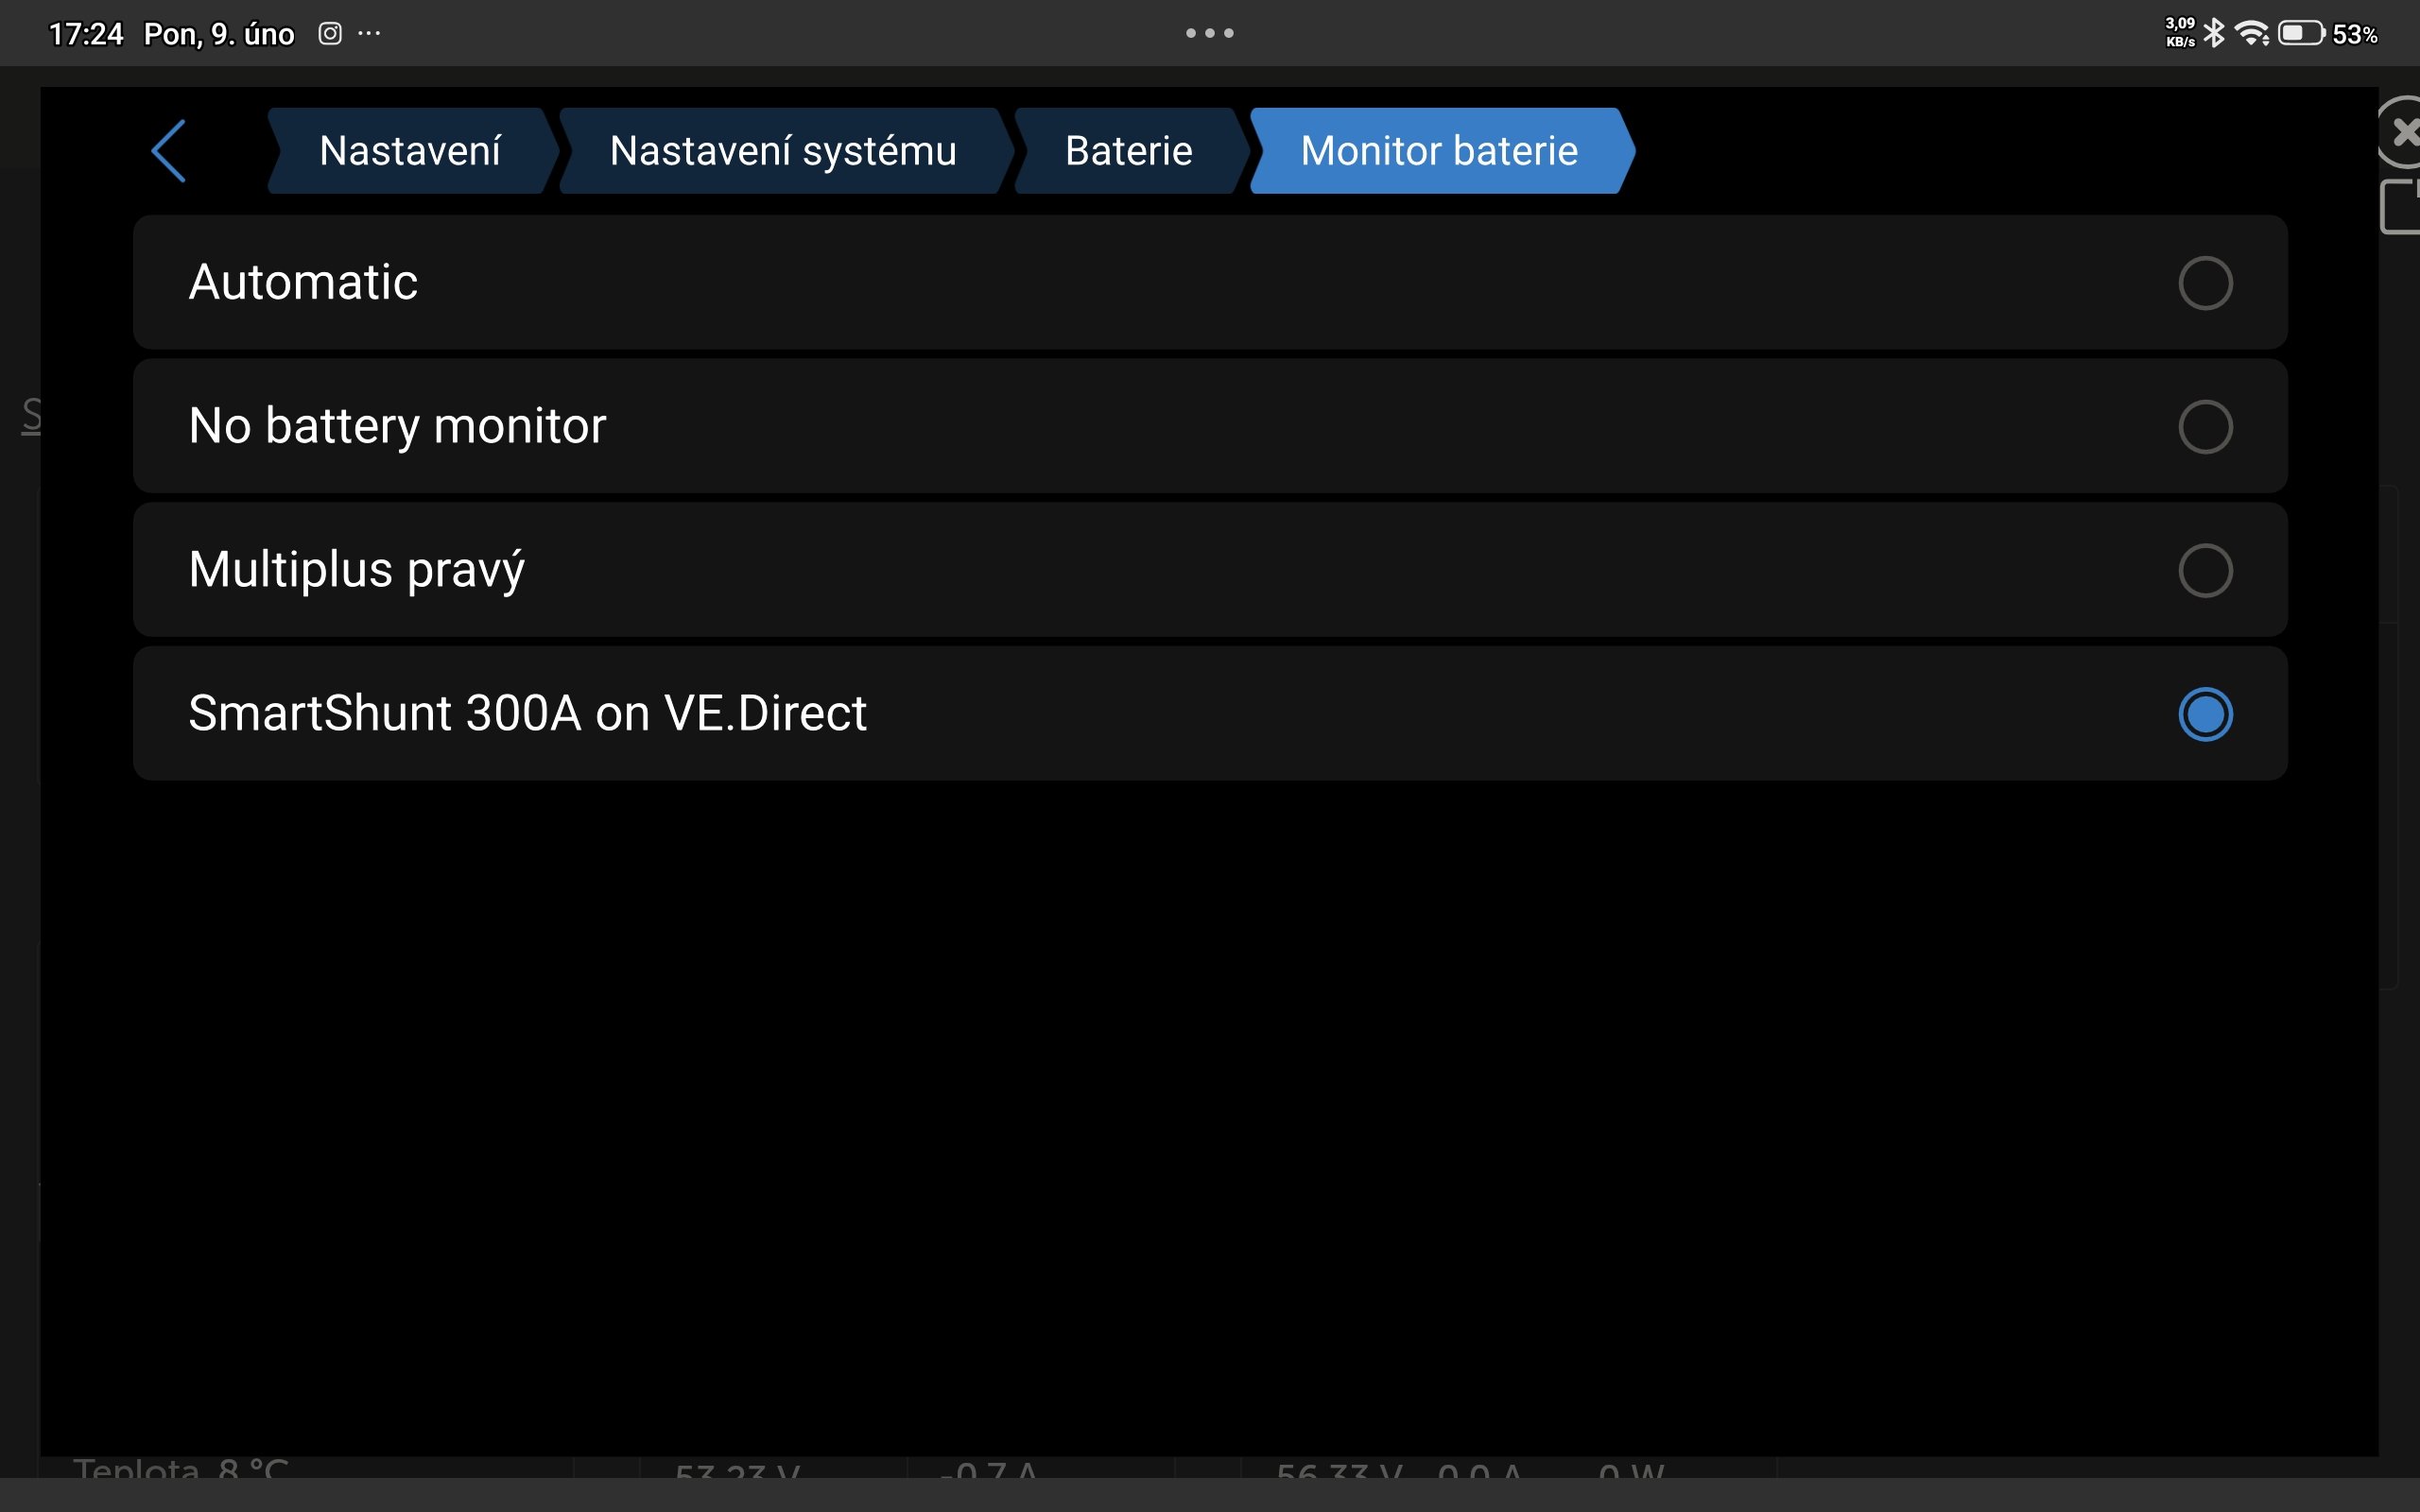Select the Automatic radio button

point(2204,283)
